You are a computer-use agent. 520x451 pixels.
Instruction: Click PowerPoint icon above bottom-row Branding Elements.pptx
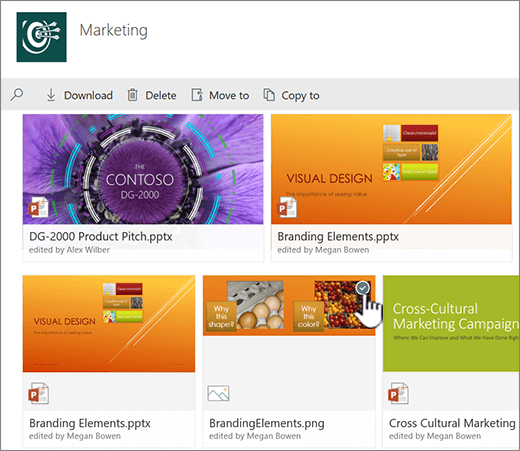(39, 394)
